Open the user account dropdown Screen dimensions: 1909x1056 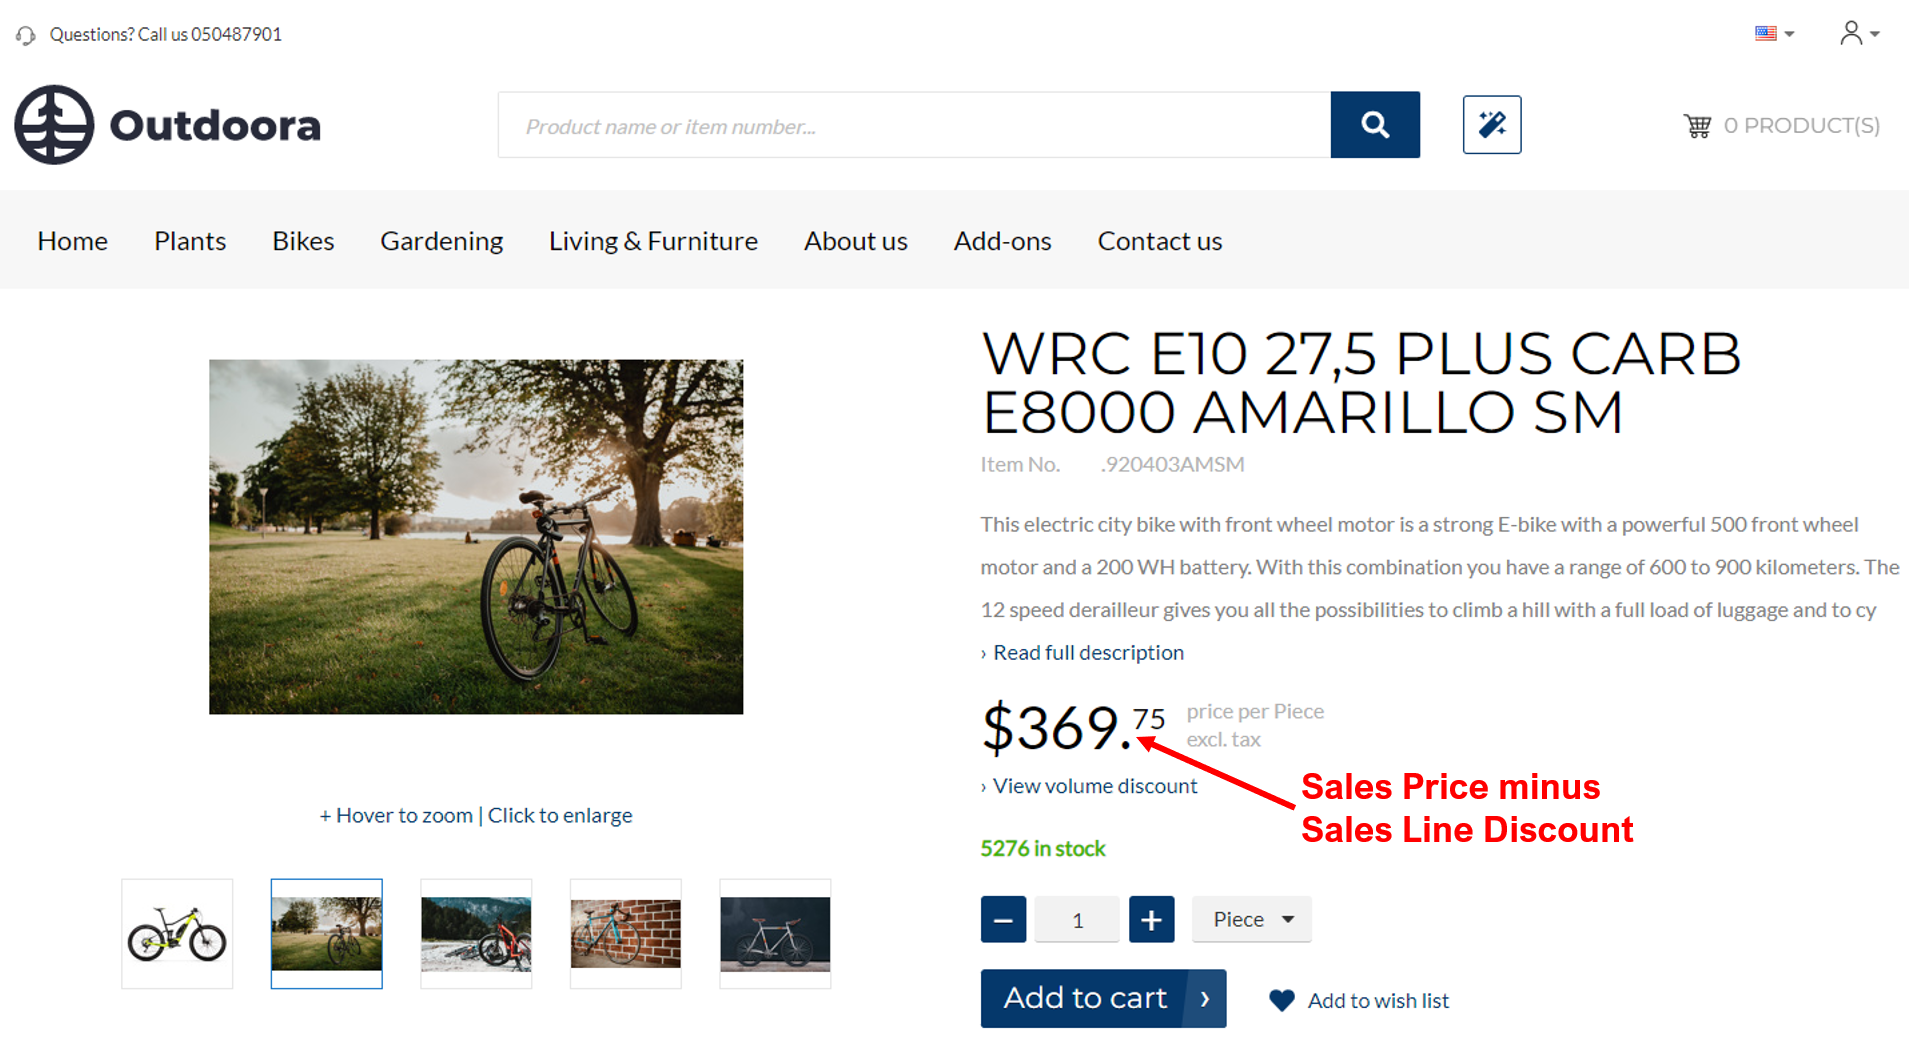click(1859, 34)
